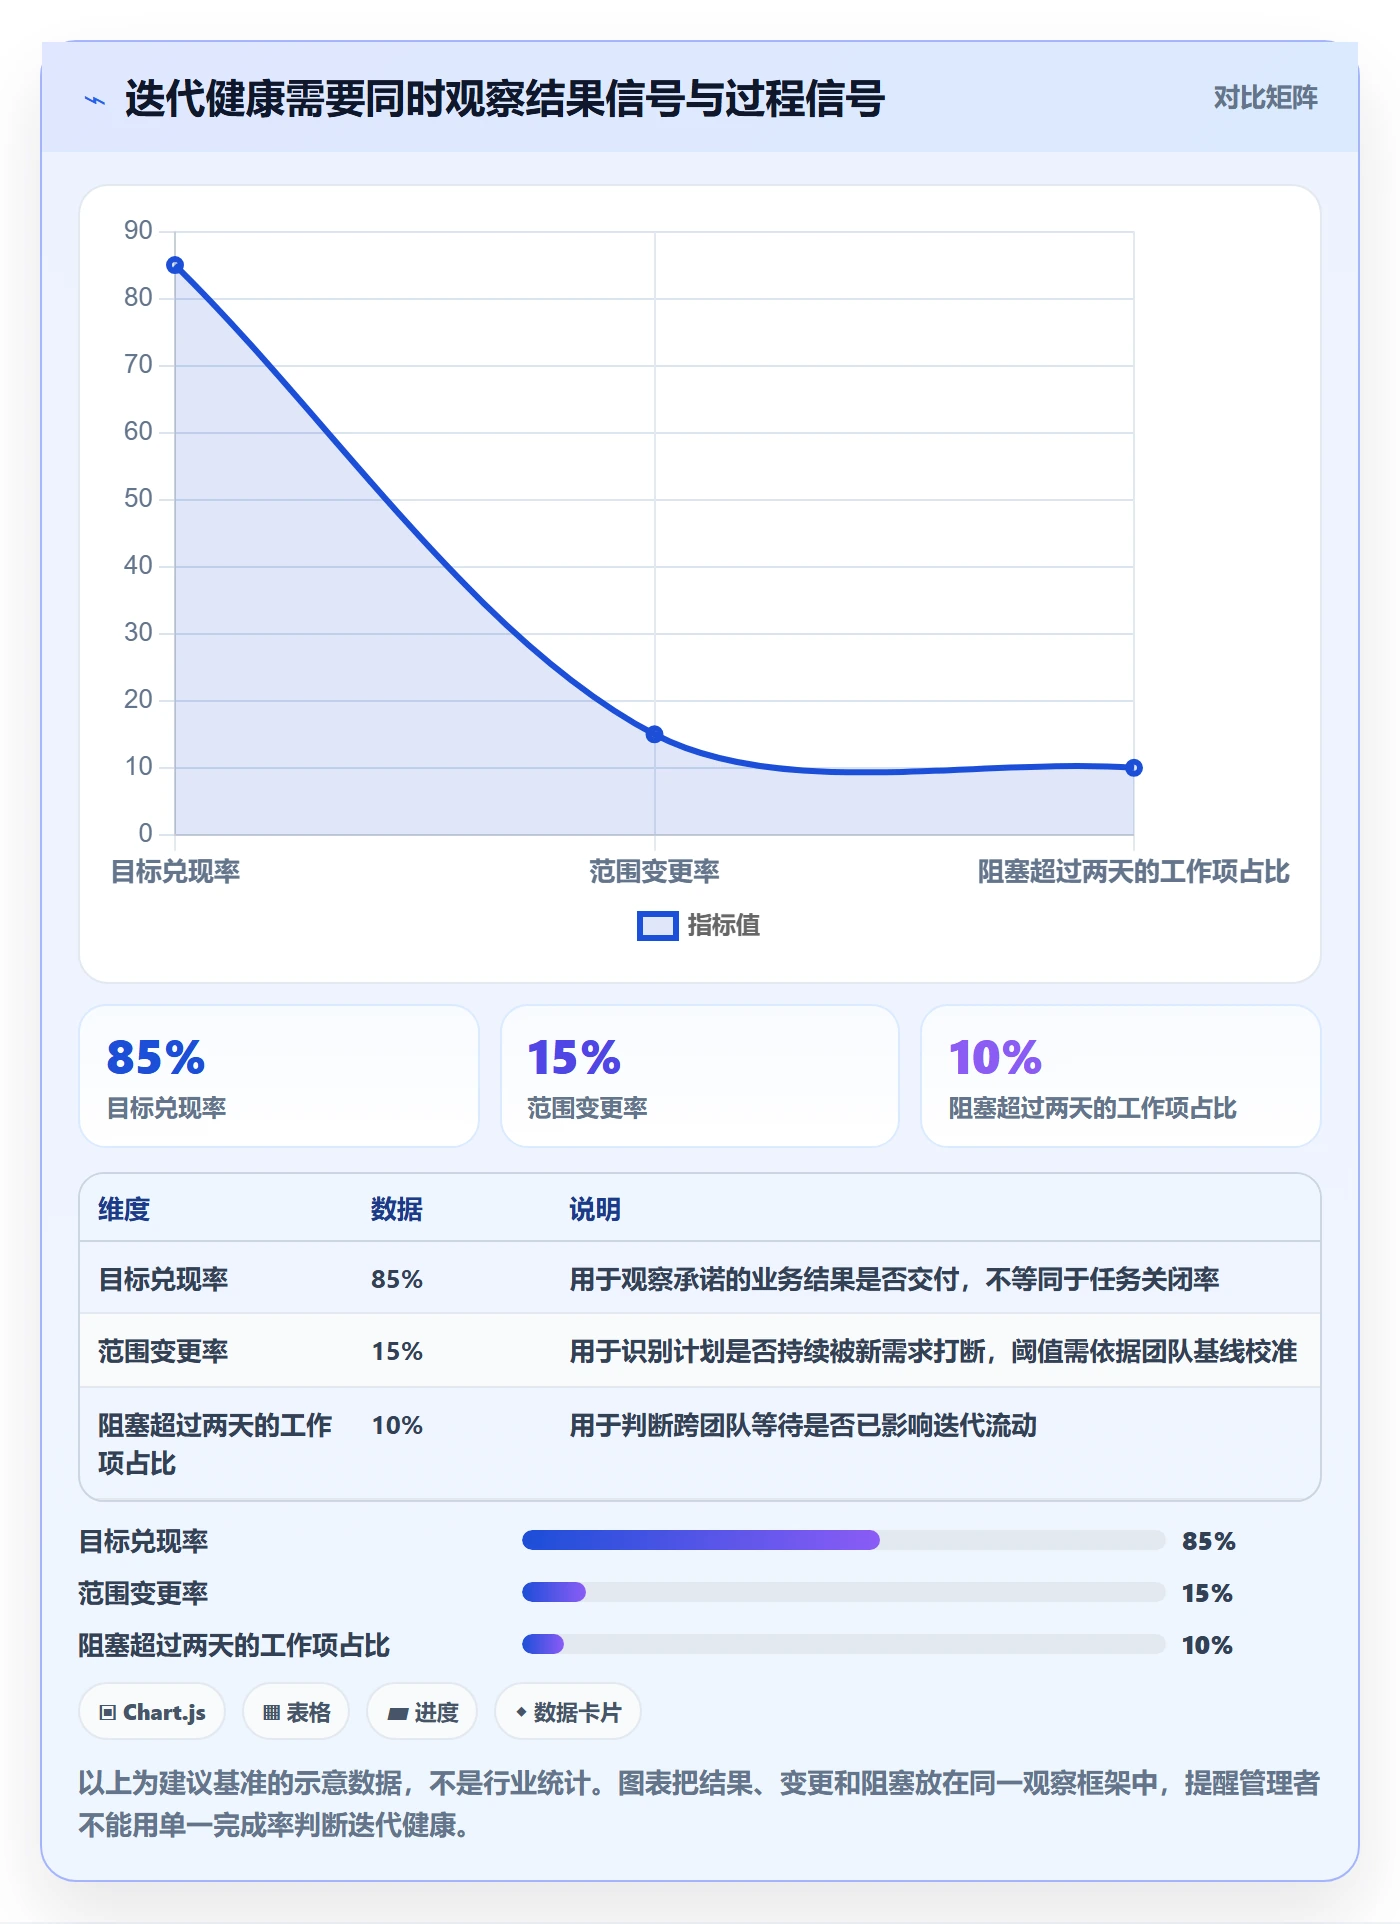Viewport: 1400px width, 1924px height.
Task: Click the chart point at 范围变更率
Action: point(654,734)
